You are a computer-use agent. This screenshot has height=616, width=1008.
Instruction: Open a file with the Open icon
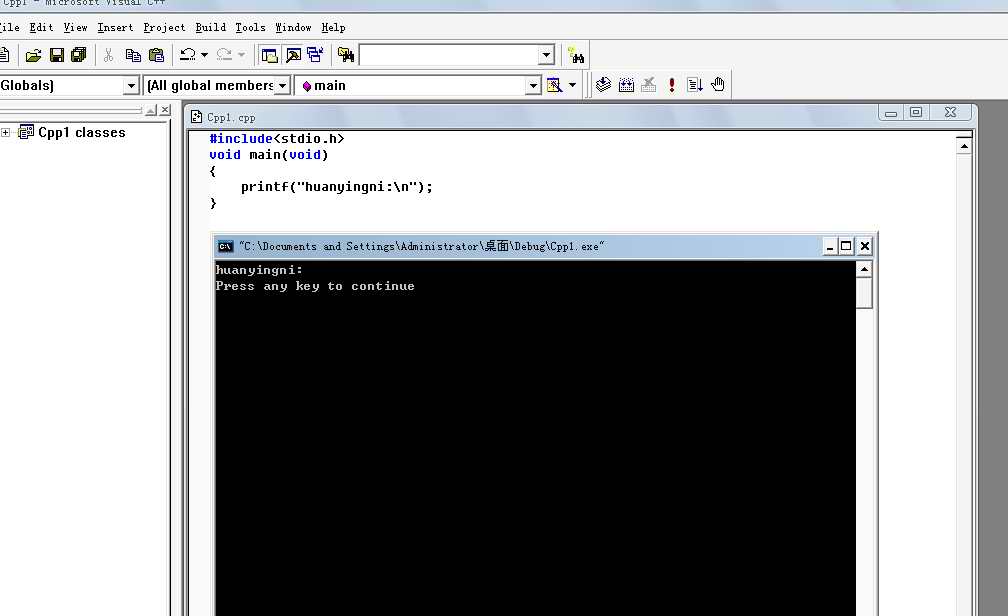click(x=33, y=55)
